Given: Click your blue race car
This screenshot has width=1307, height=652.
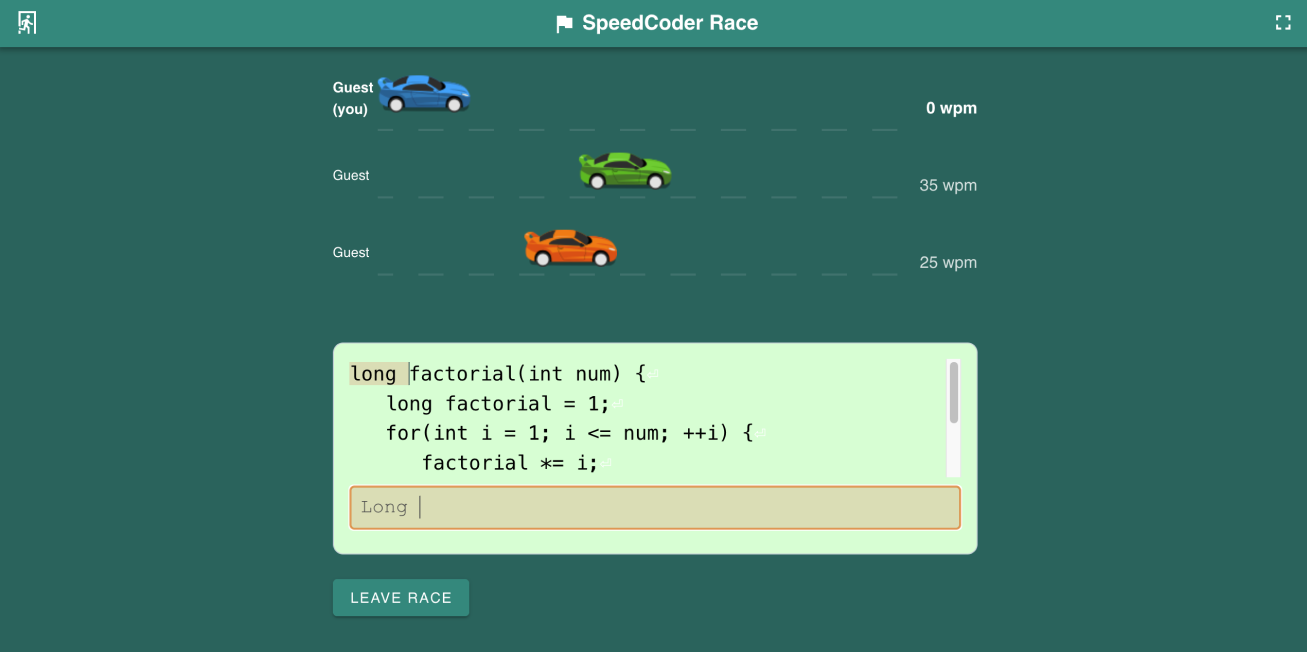Looking at the screenshot, I should click(424, 93).
